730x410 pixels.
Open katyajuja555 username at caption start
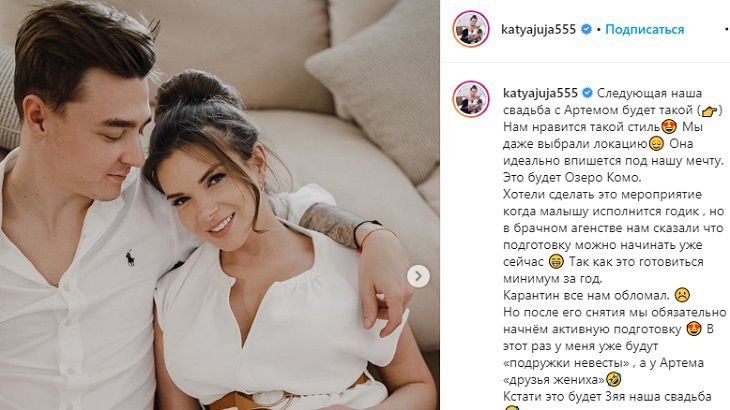540,93
